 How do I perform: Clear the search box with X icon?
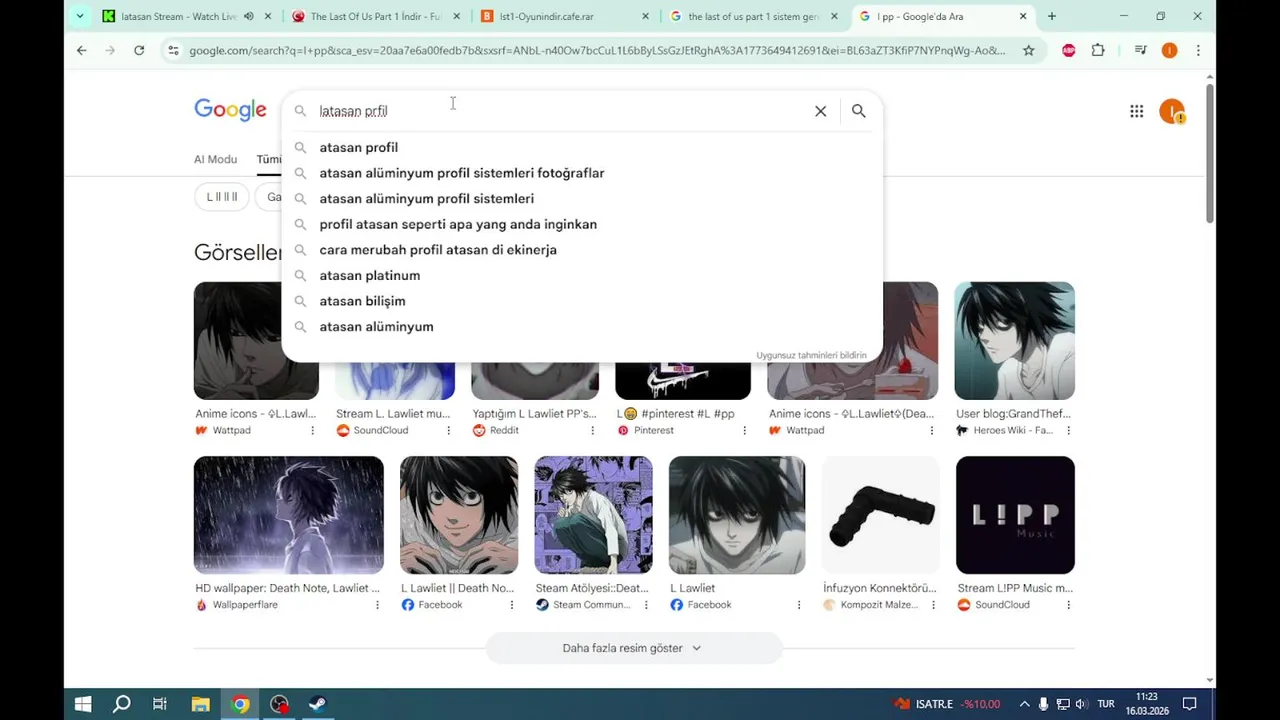[x=820, y=111]
